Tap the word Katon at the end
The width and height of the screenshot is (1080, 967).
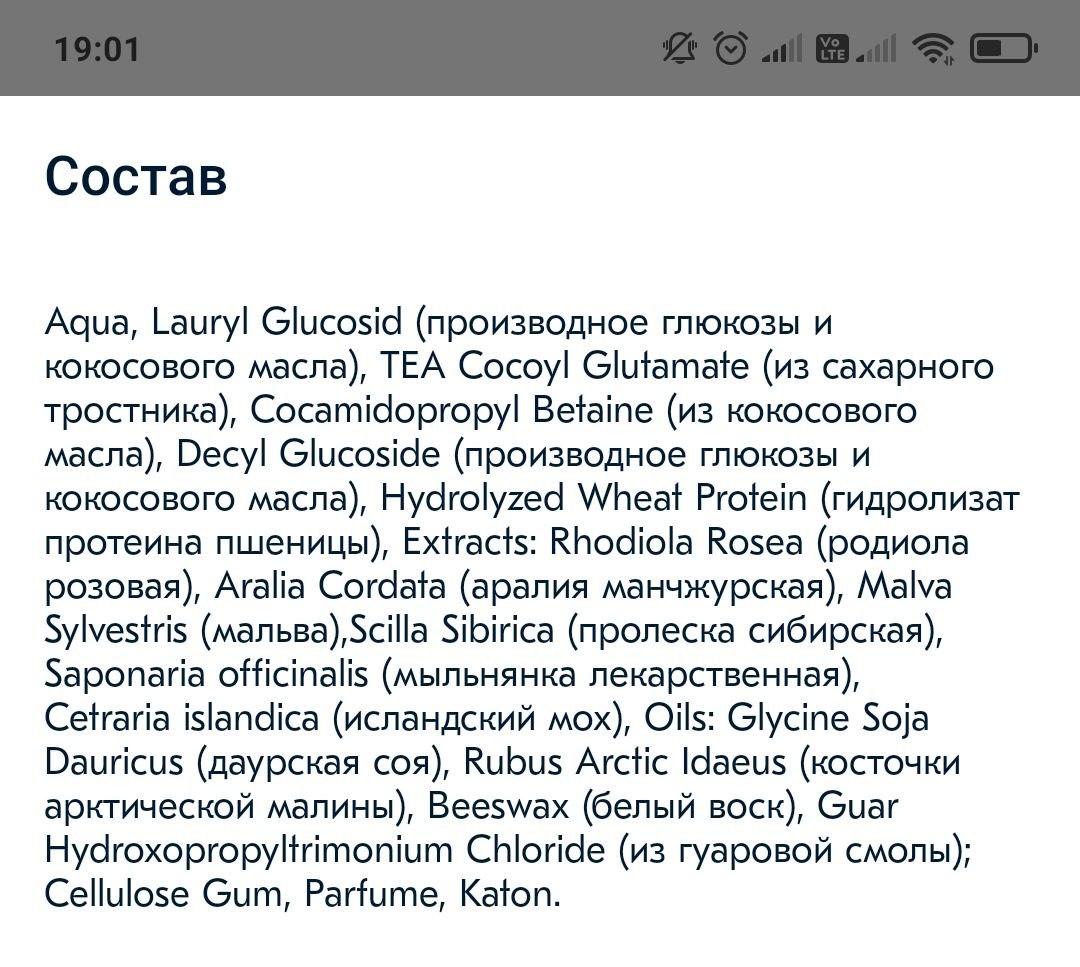coord(506,894)
